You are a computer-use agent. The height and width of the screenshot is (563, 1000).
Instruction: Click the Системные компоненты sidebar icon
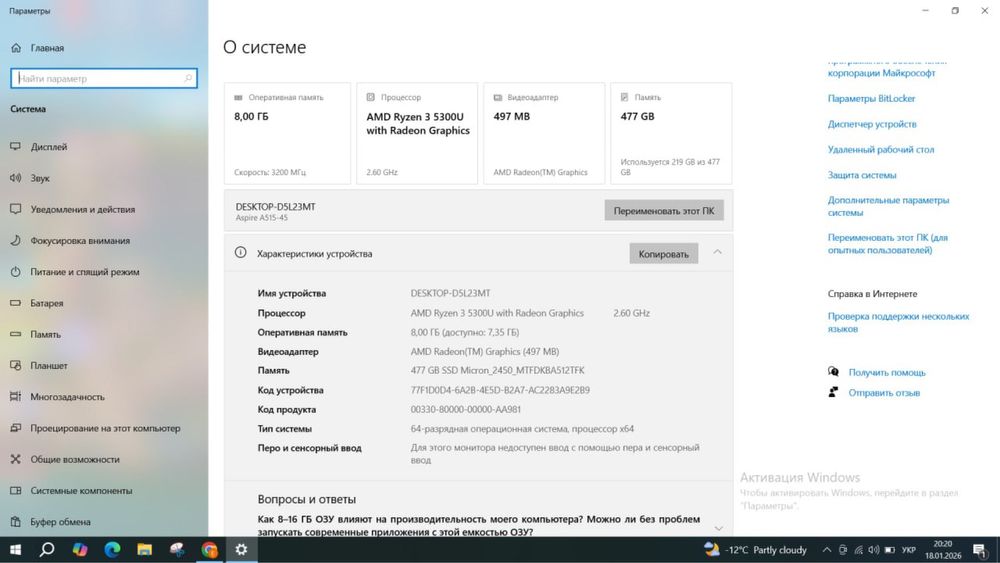(16, 490)
